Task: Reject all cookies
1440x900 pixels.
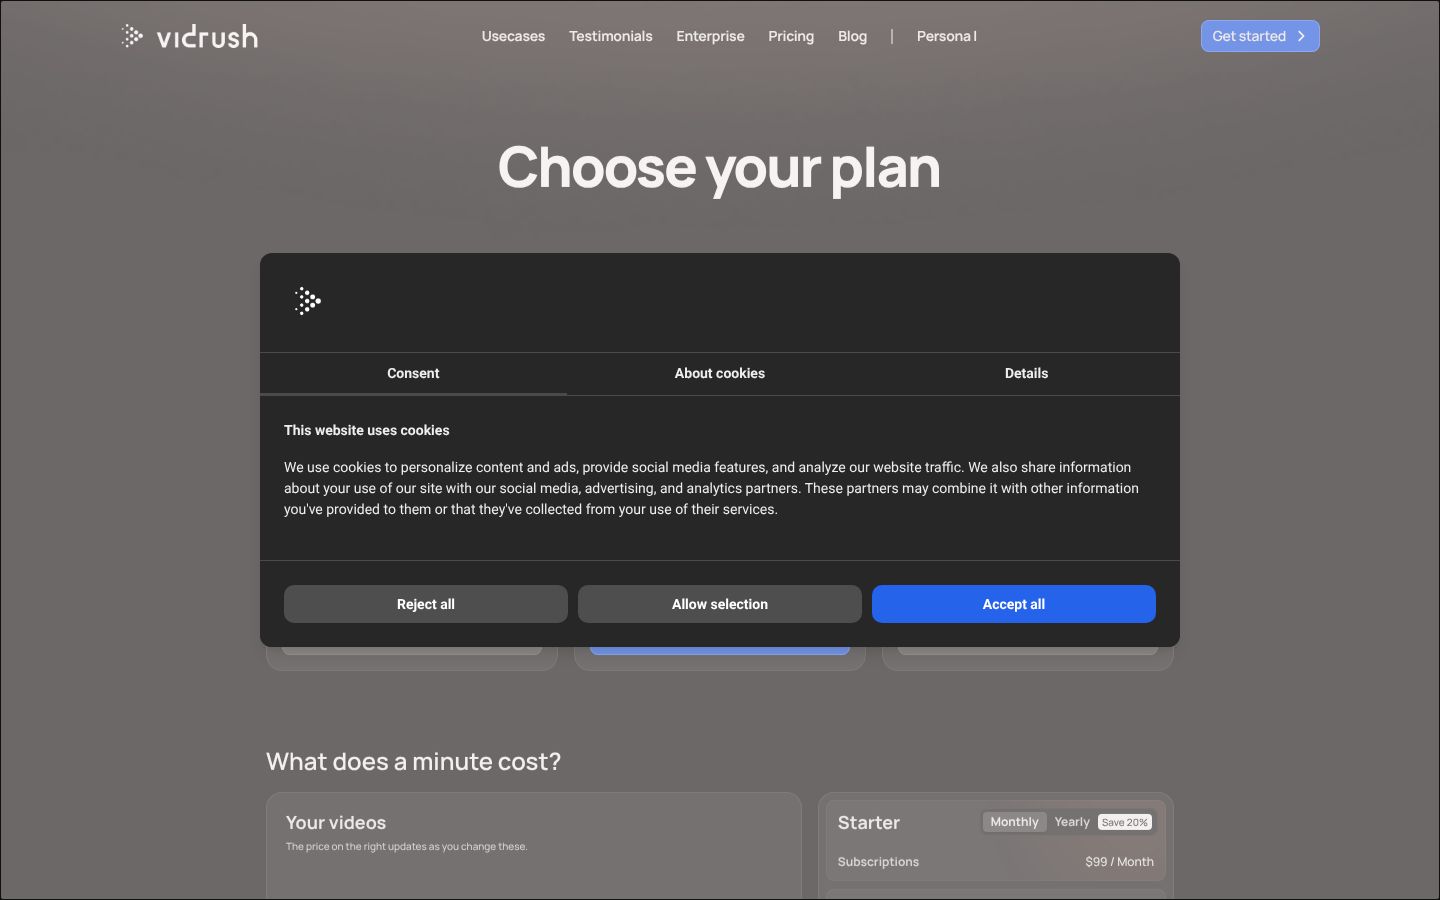Action: pos(426,604)
